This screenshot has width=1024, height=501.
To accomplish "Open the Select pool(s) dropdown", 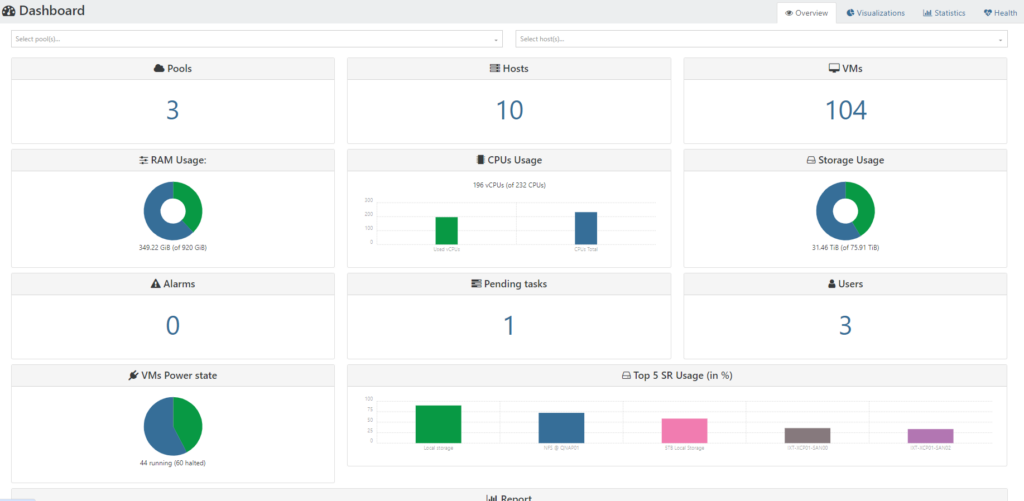I will pos(256,39).
